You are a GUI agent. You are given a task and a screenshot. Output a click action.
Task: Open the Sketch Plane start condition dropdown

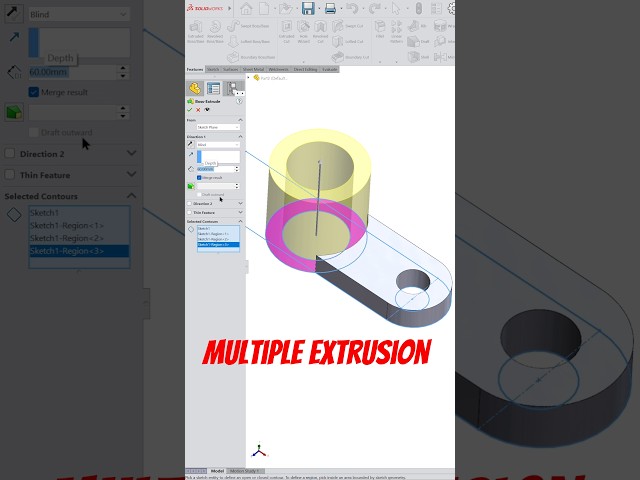[218, 127]
